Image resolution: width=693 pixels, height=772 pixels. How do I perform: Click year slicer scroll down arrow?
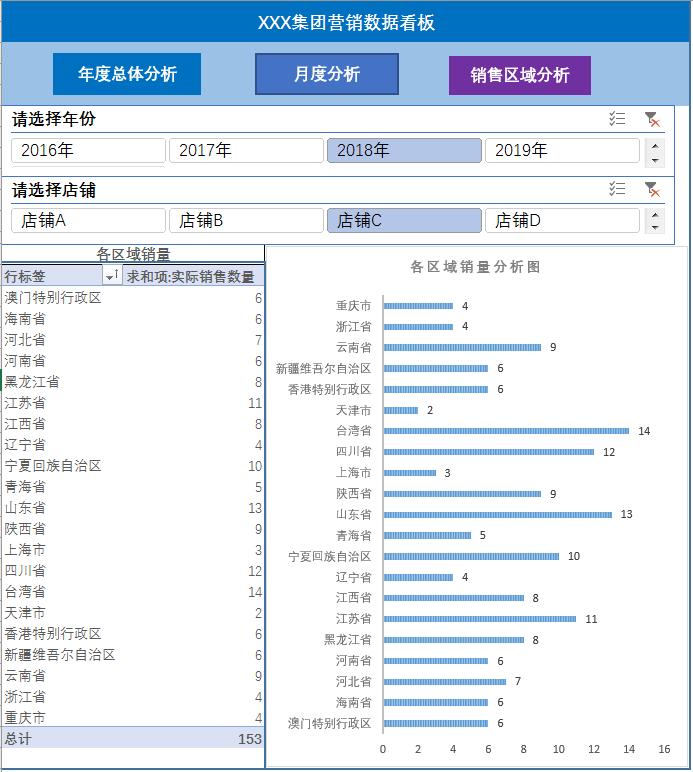655,160
